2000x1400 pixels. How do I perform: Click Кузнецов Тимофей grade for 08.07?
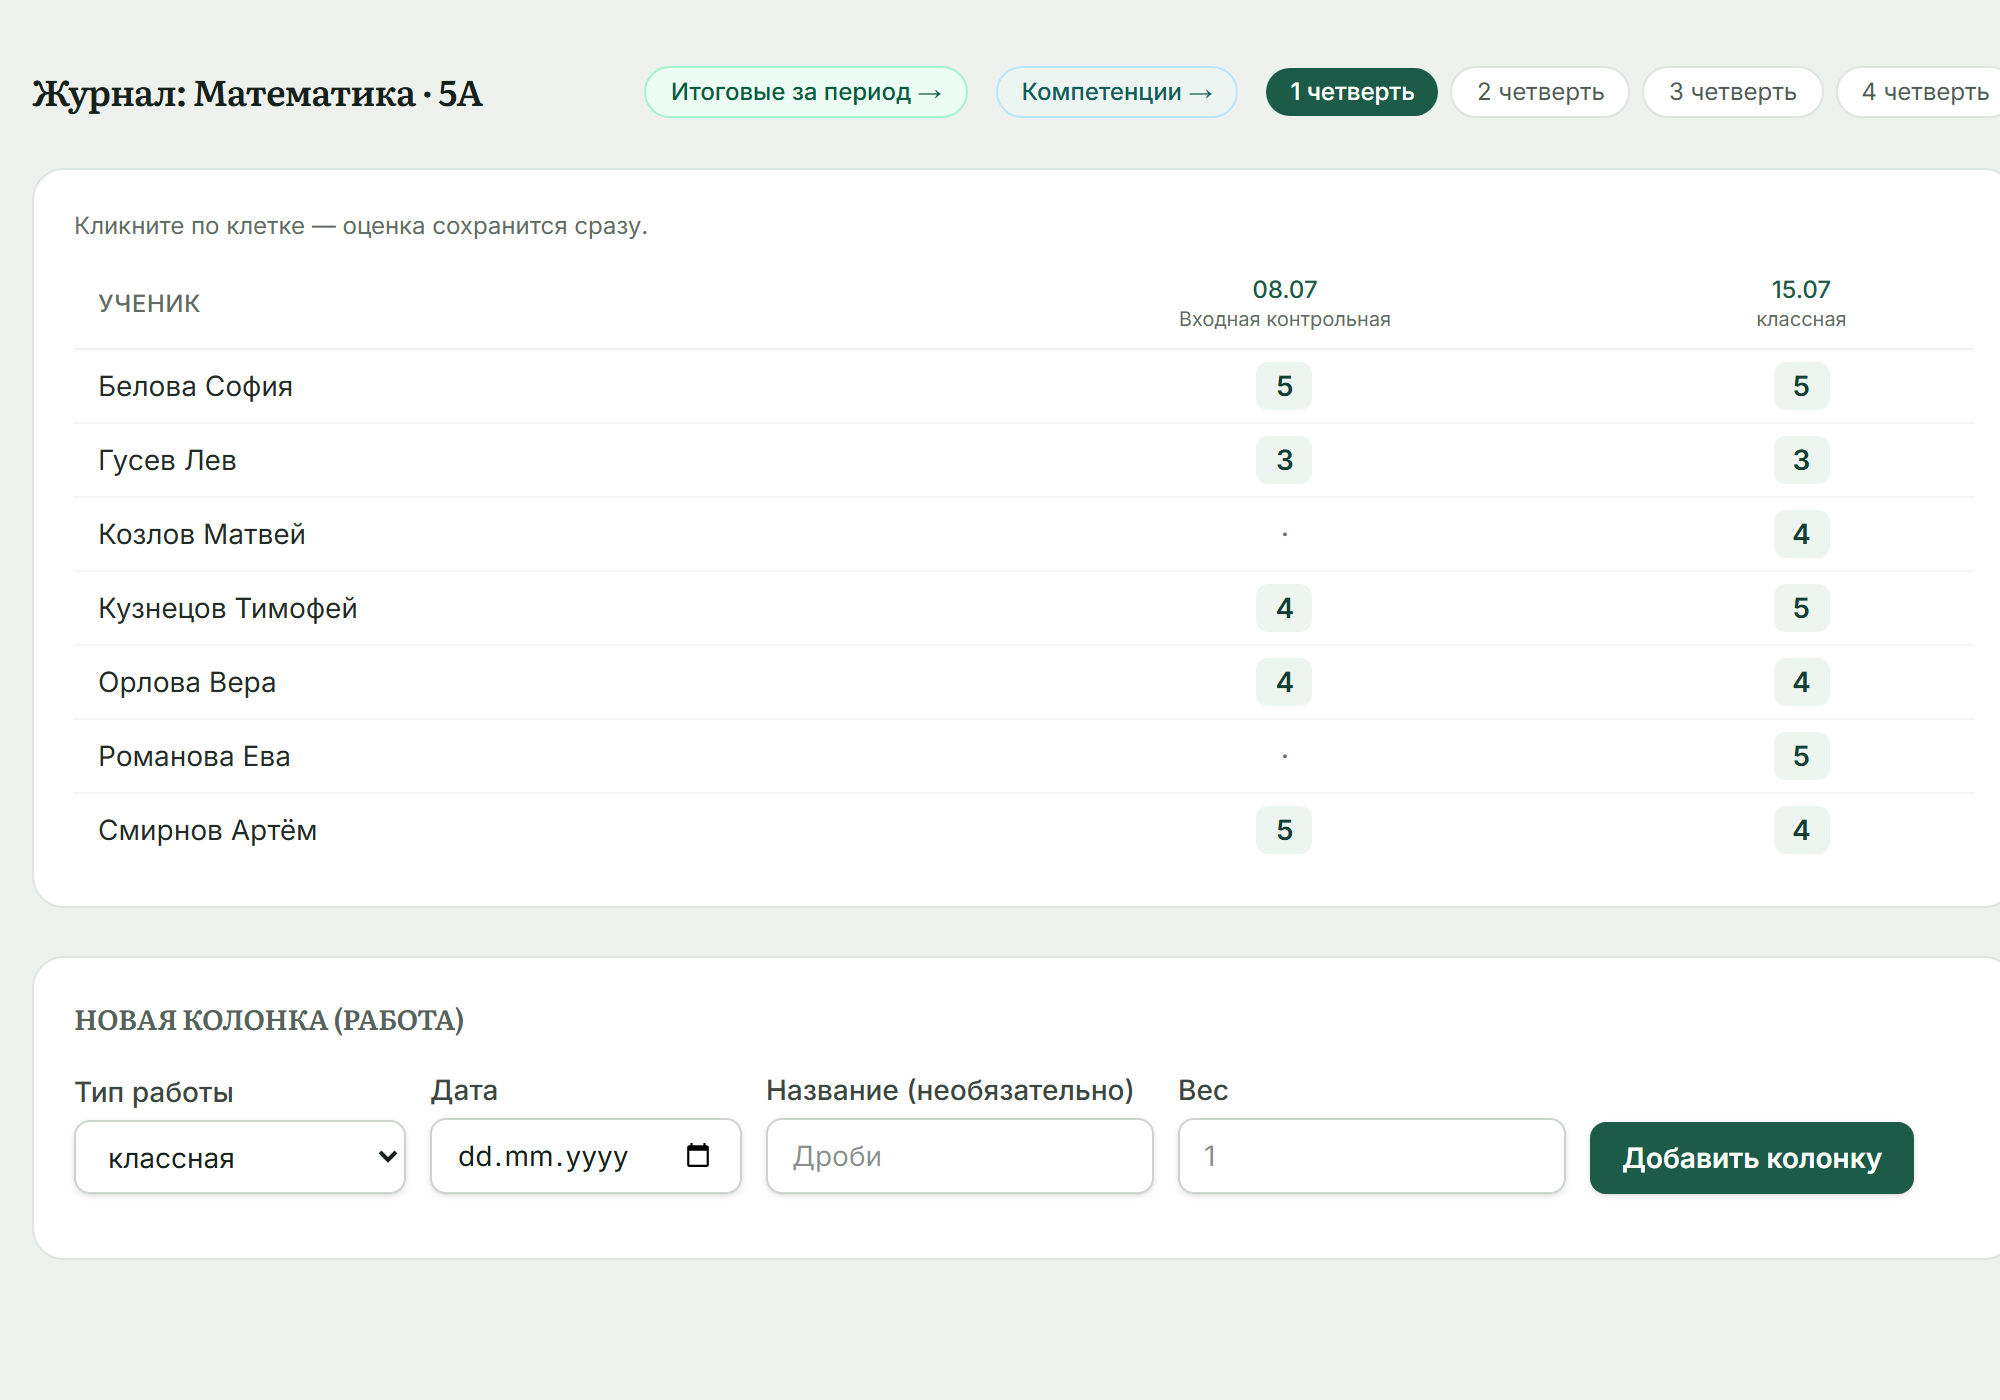[1284, 608]
